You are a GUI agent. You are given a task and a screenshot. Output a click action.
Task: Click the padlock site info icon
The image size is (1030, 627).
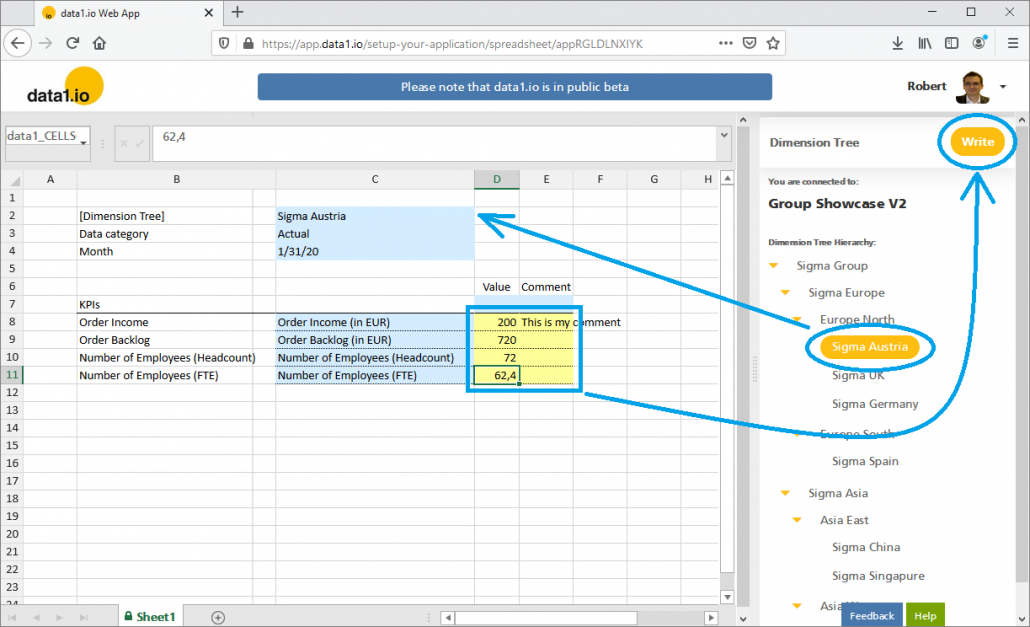(248, 43)
